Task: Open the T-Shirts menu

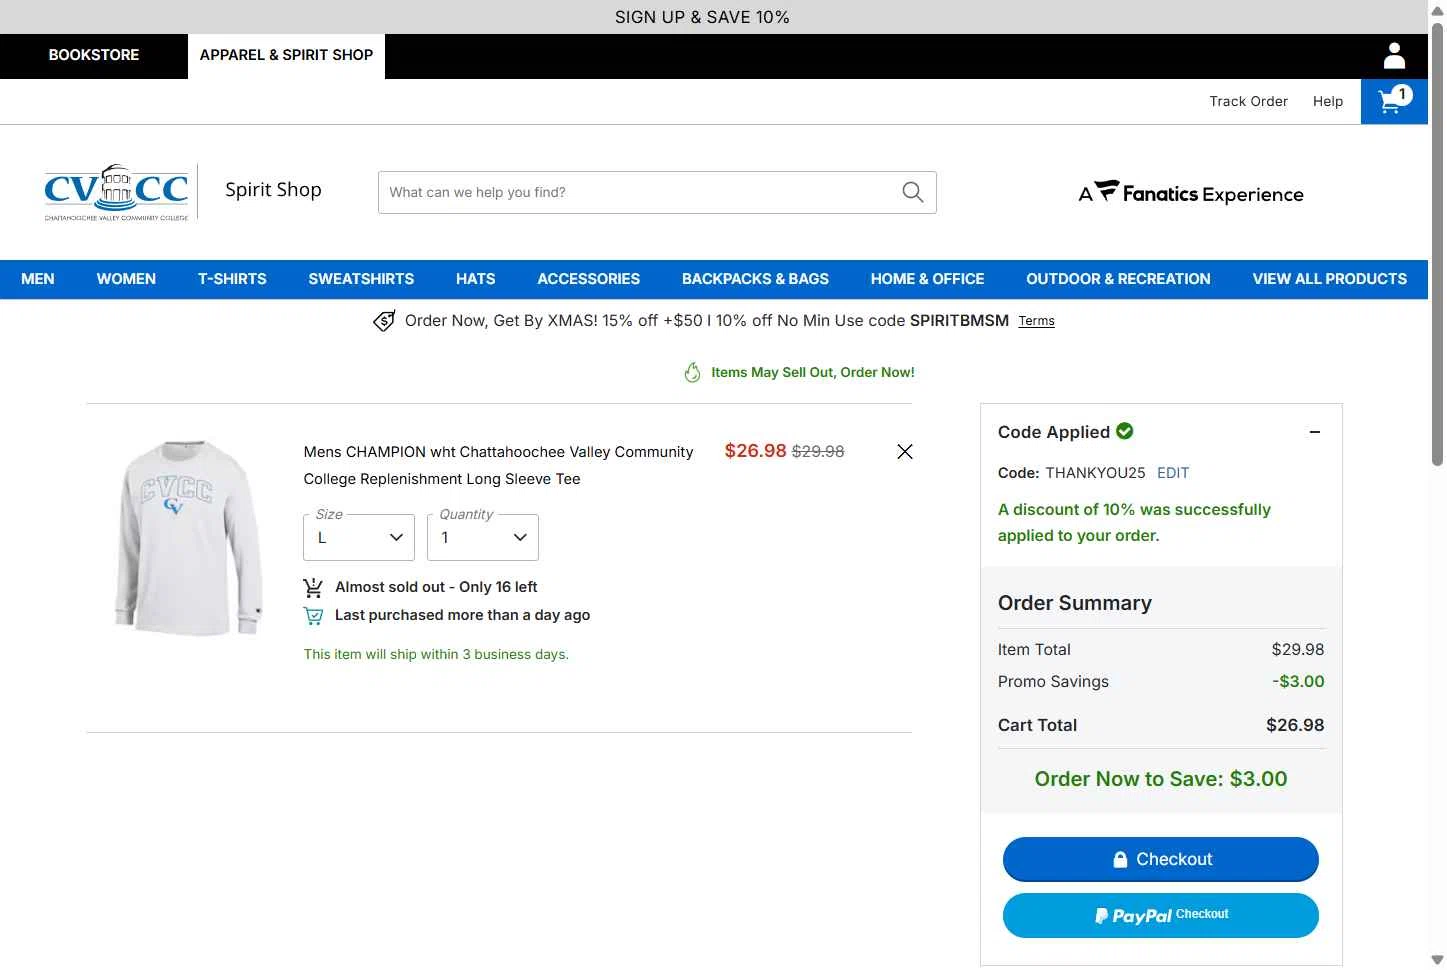Action: [232, 279]
